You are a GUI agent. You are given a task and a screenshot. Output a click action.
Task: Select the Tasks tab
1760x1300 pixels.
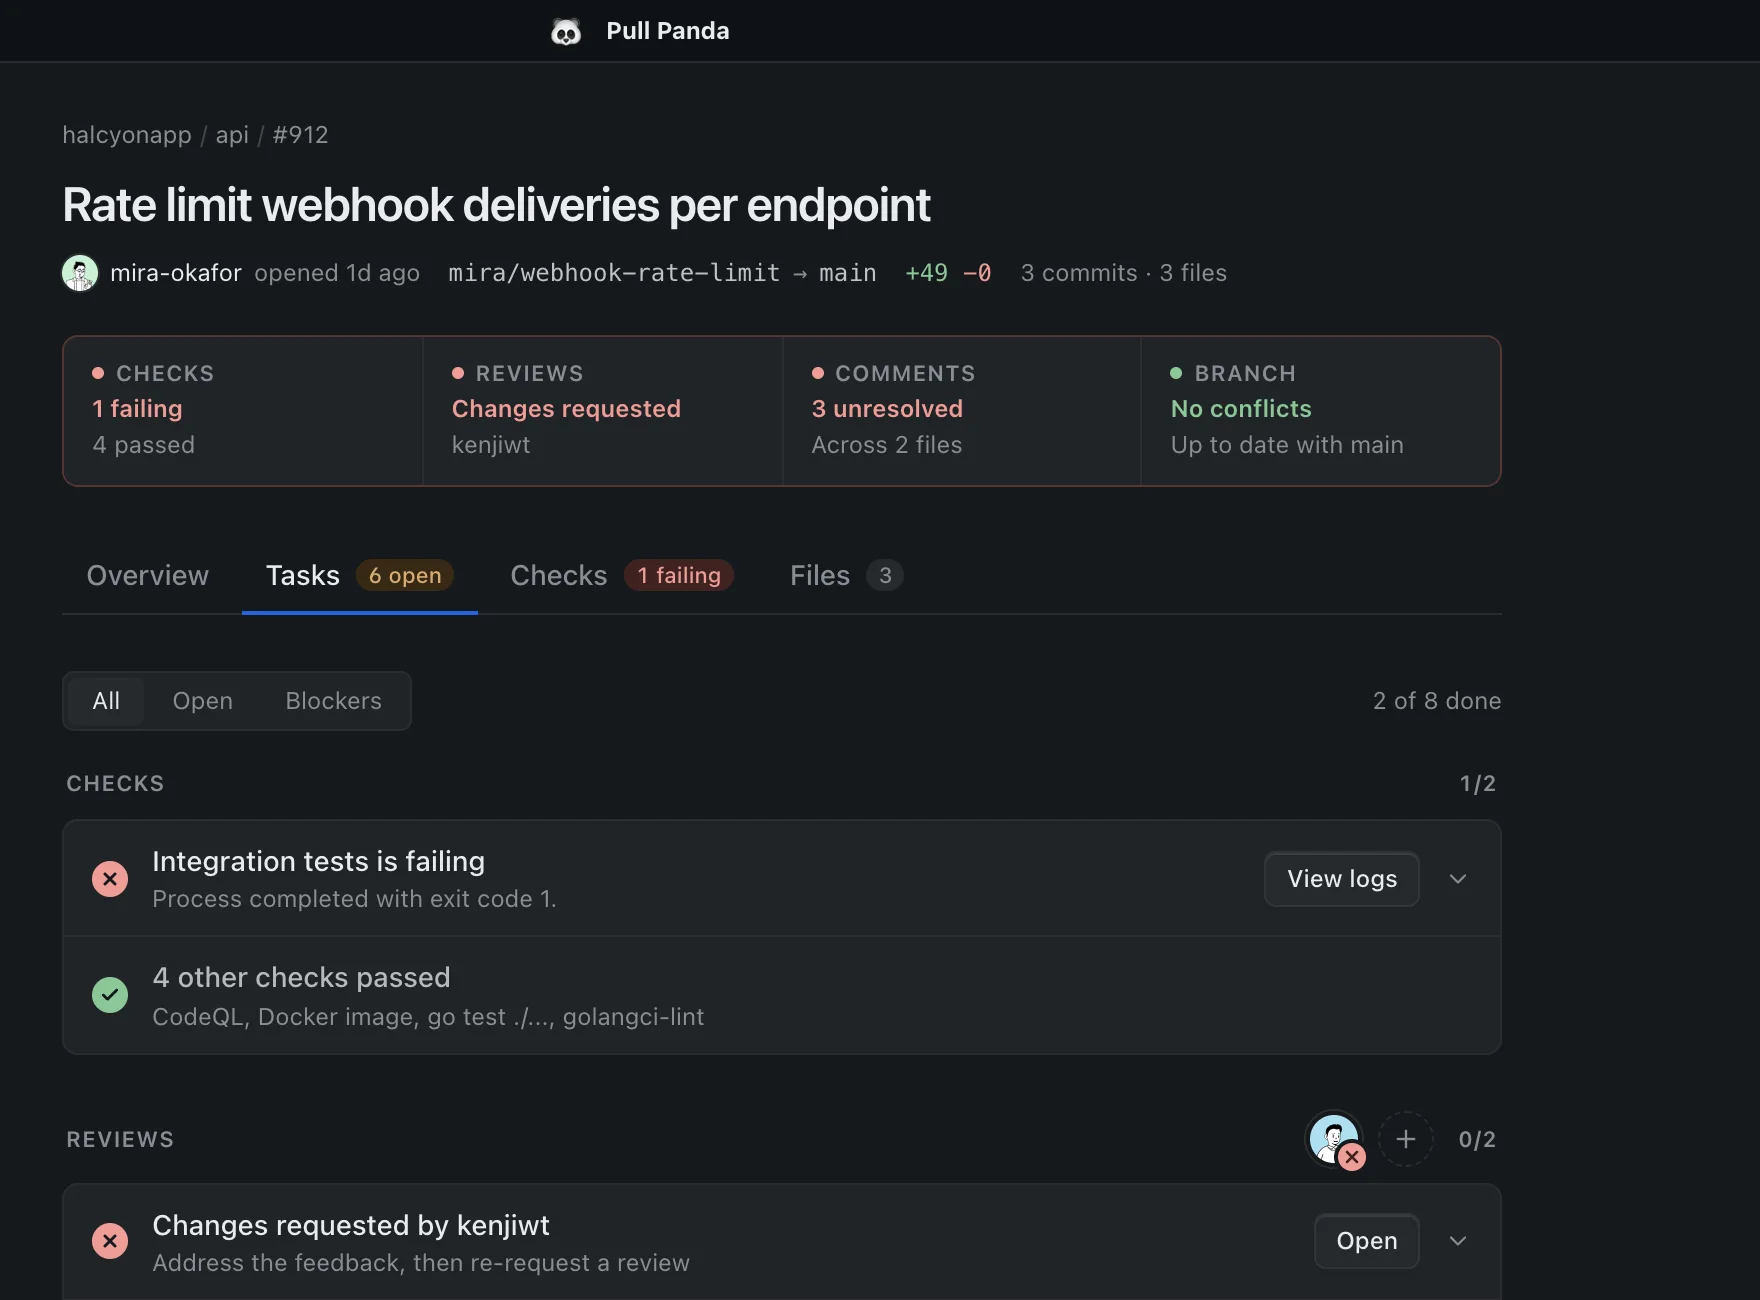point(360,576)
